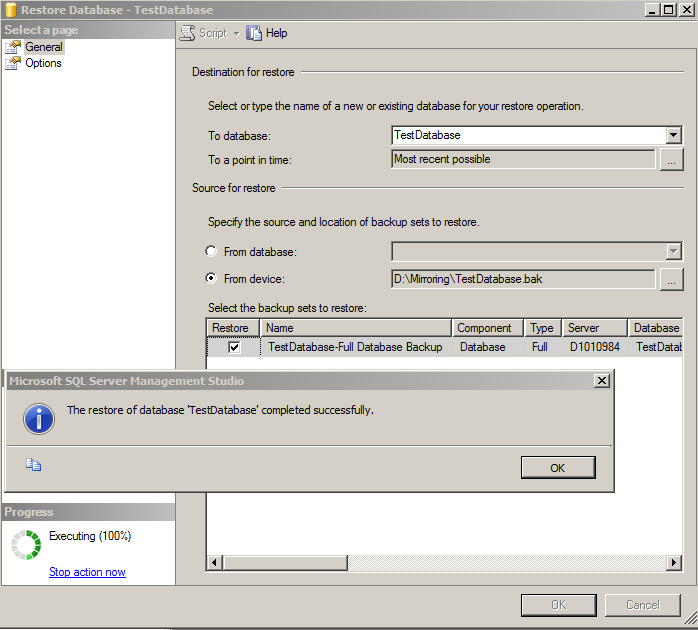Sort by the Name column header

coord(356,328)
